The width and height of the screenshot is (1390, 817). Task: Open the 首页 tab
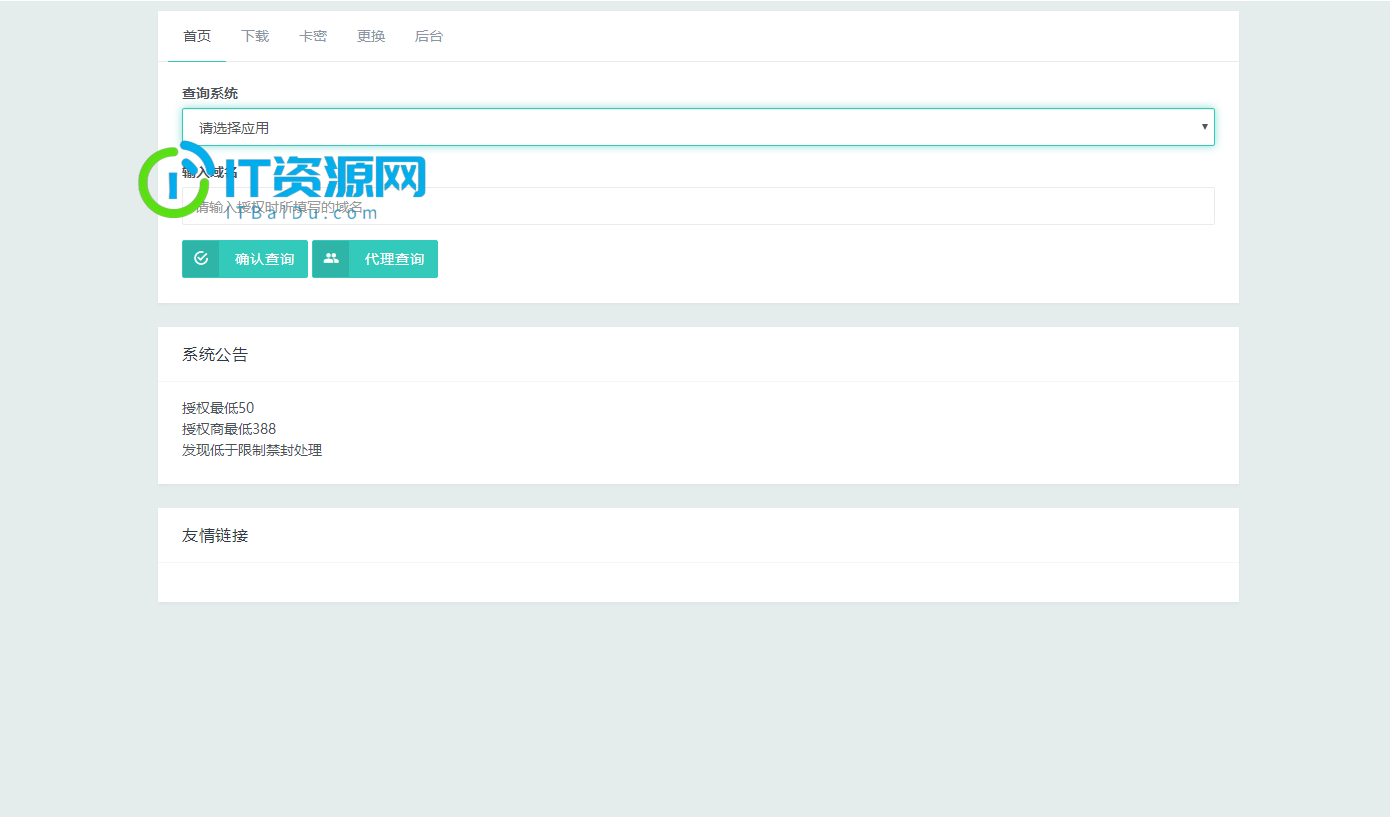pos(197,36)
